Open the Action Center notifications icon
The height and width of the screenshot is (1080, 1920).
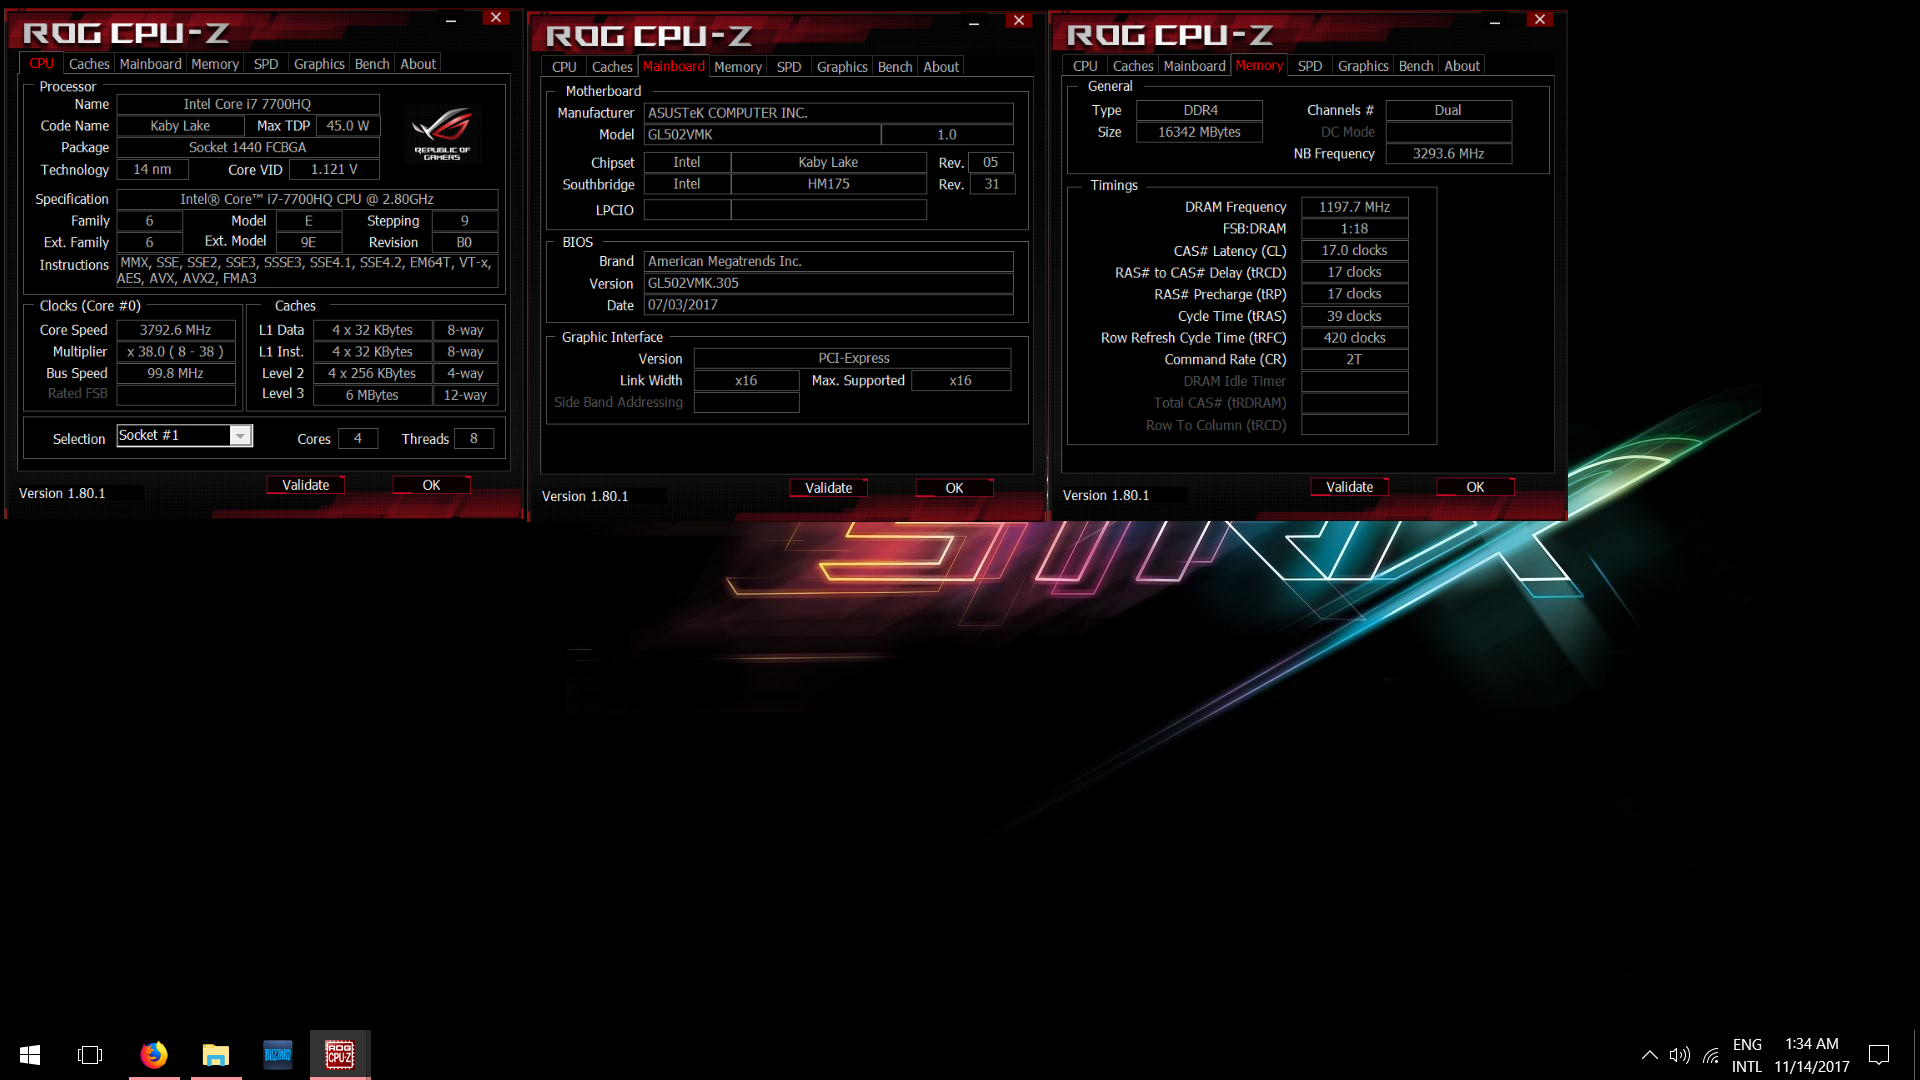pyautogui.click(x=1879, y=1055)
